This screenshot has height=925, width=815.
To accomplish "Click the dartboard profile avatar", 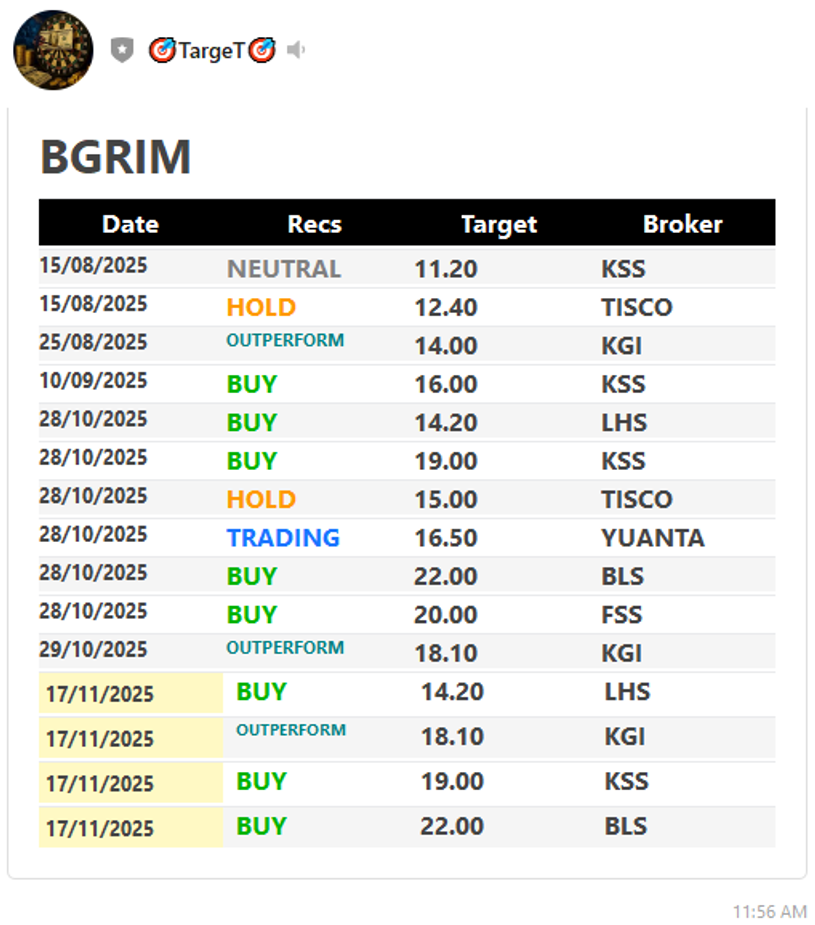I will click(x=53, y=50).
